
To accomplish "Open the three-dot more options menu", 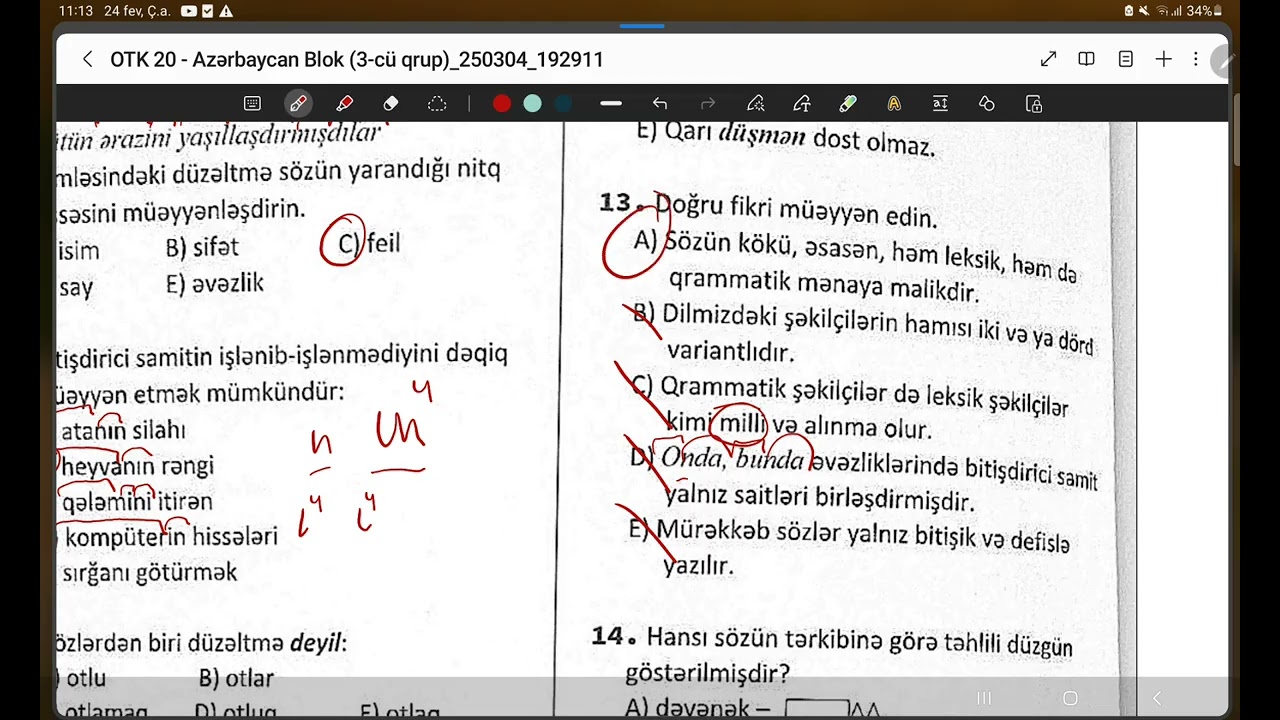I will click(1195, 60).
